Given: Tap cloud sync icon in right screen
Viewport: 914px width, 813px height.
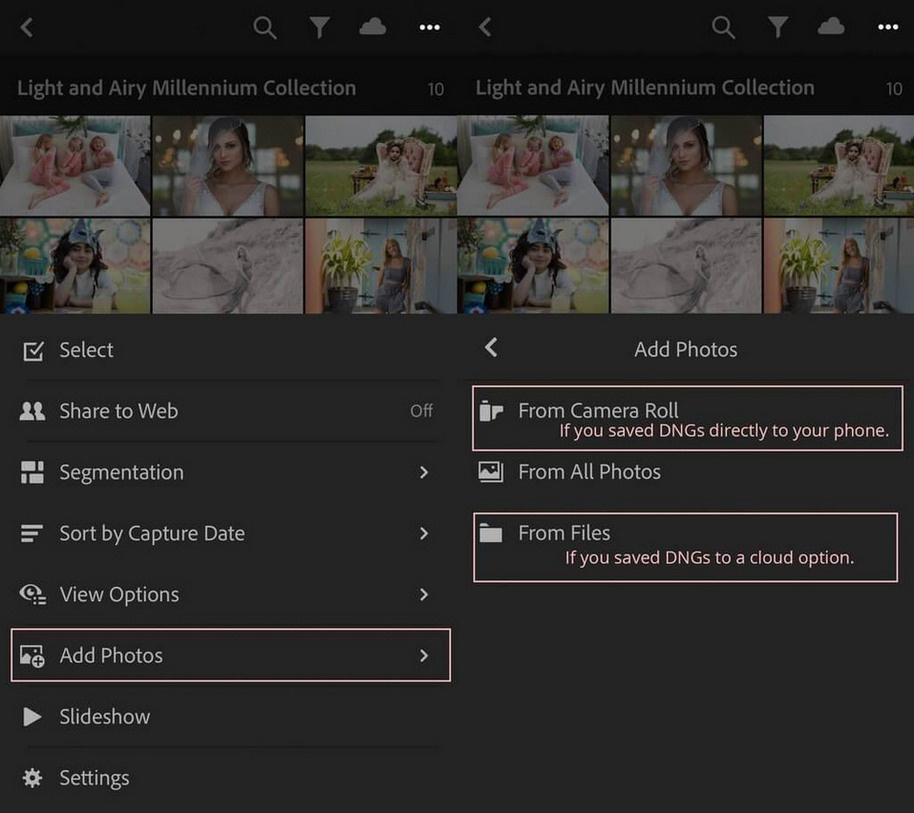Looking at the screenshot, I should [831, 28].
